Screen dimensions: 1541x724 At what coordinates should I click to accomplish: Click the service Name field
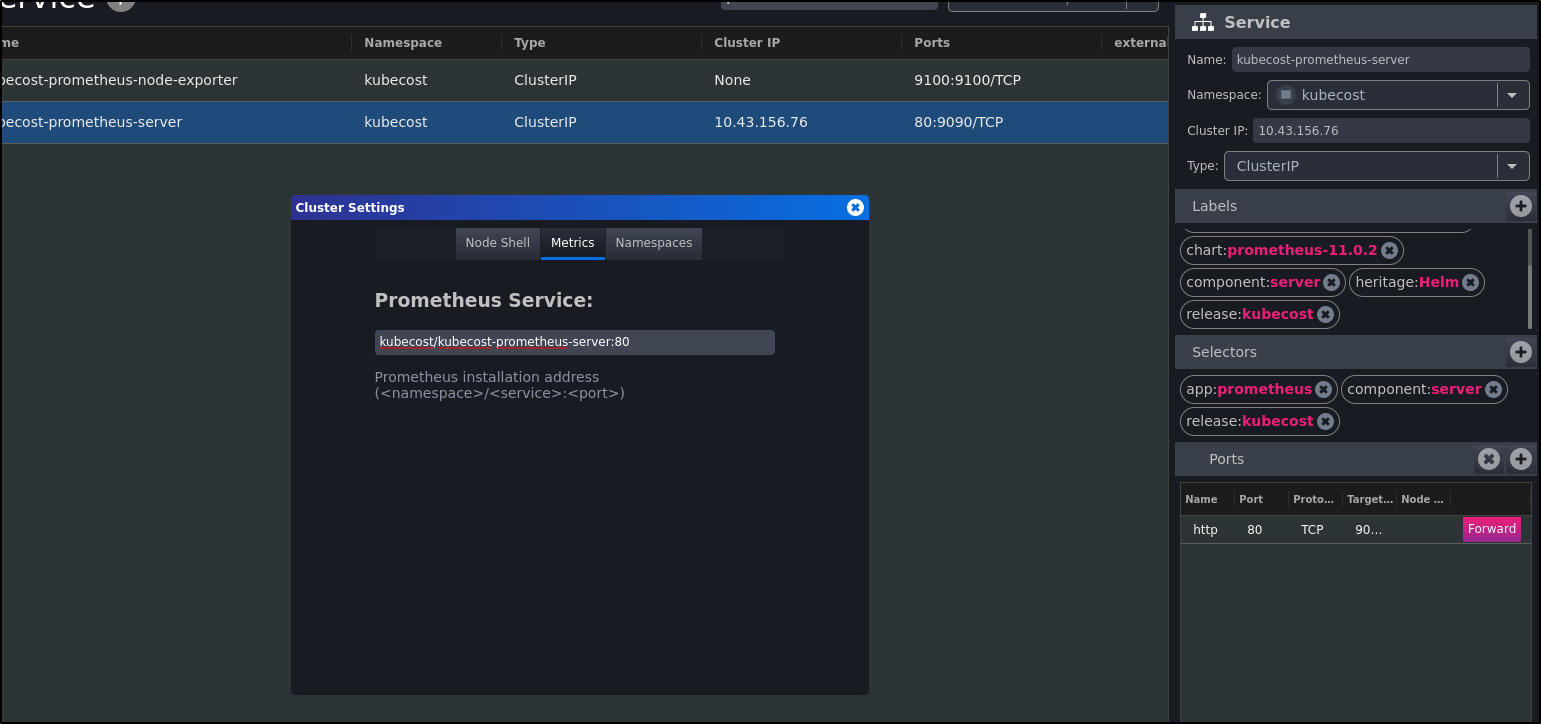click(x=1381, y=59)
